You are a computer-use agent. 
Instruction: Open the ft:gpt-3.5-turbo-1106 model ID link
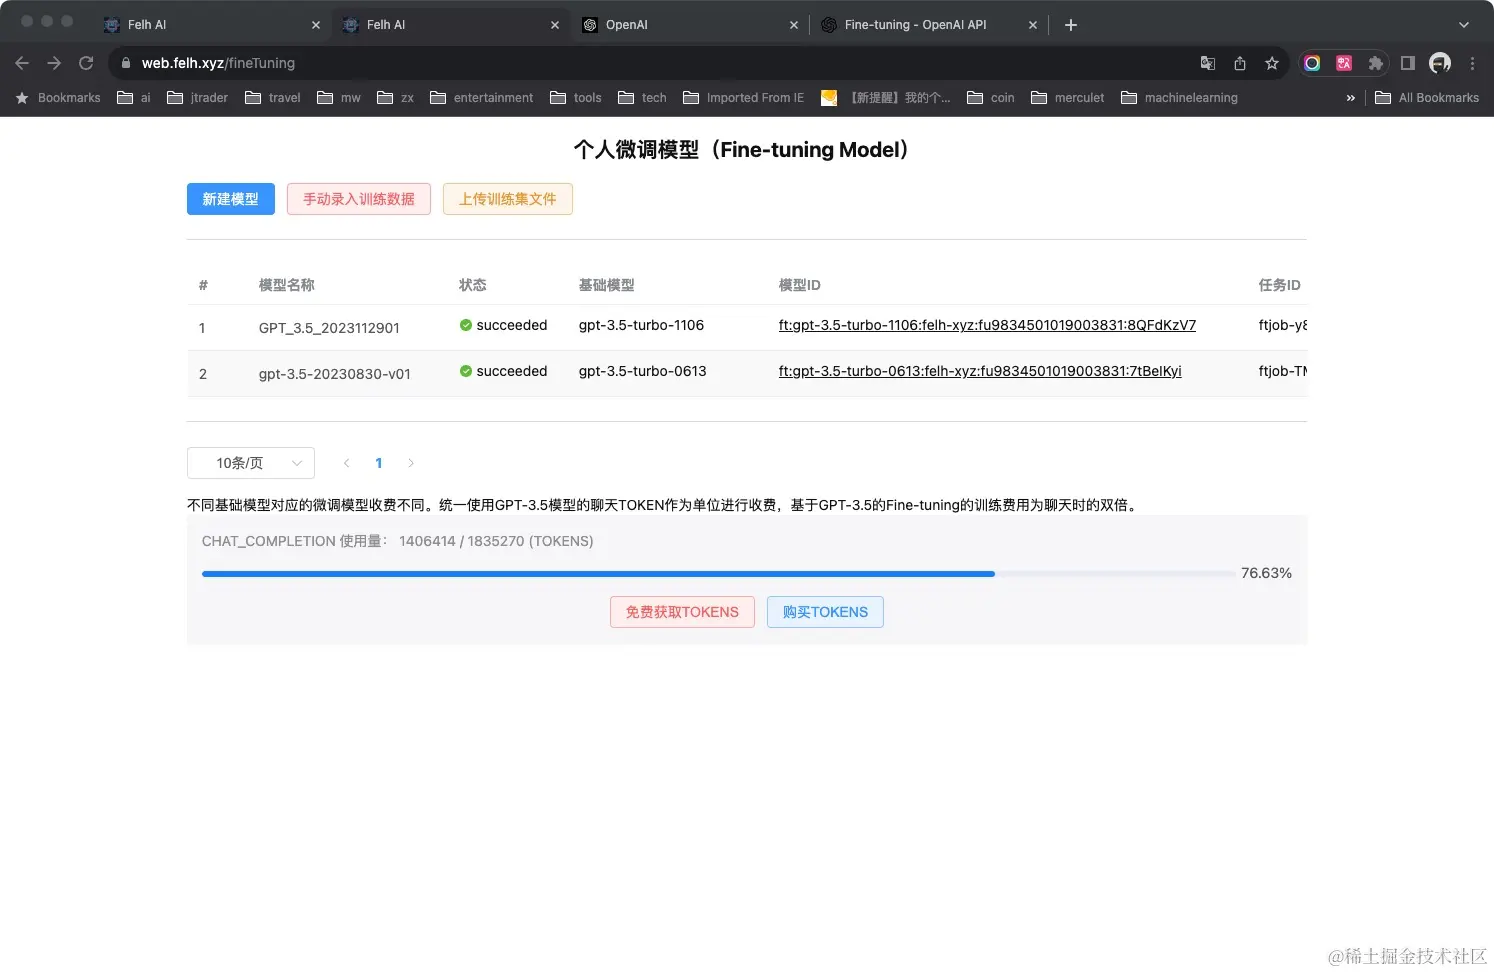click(987, 325)
